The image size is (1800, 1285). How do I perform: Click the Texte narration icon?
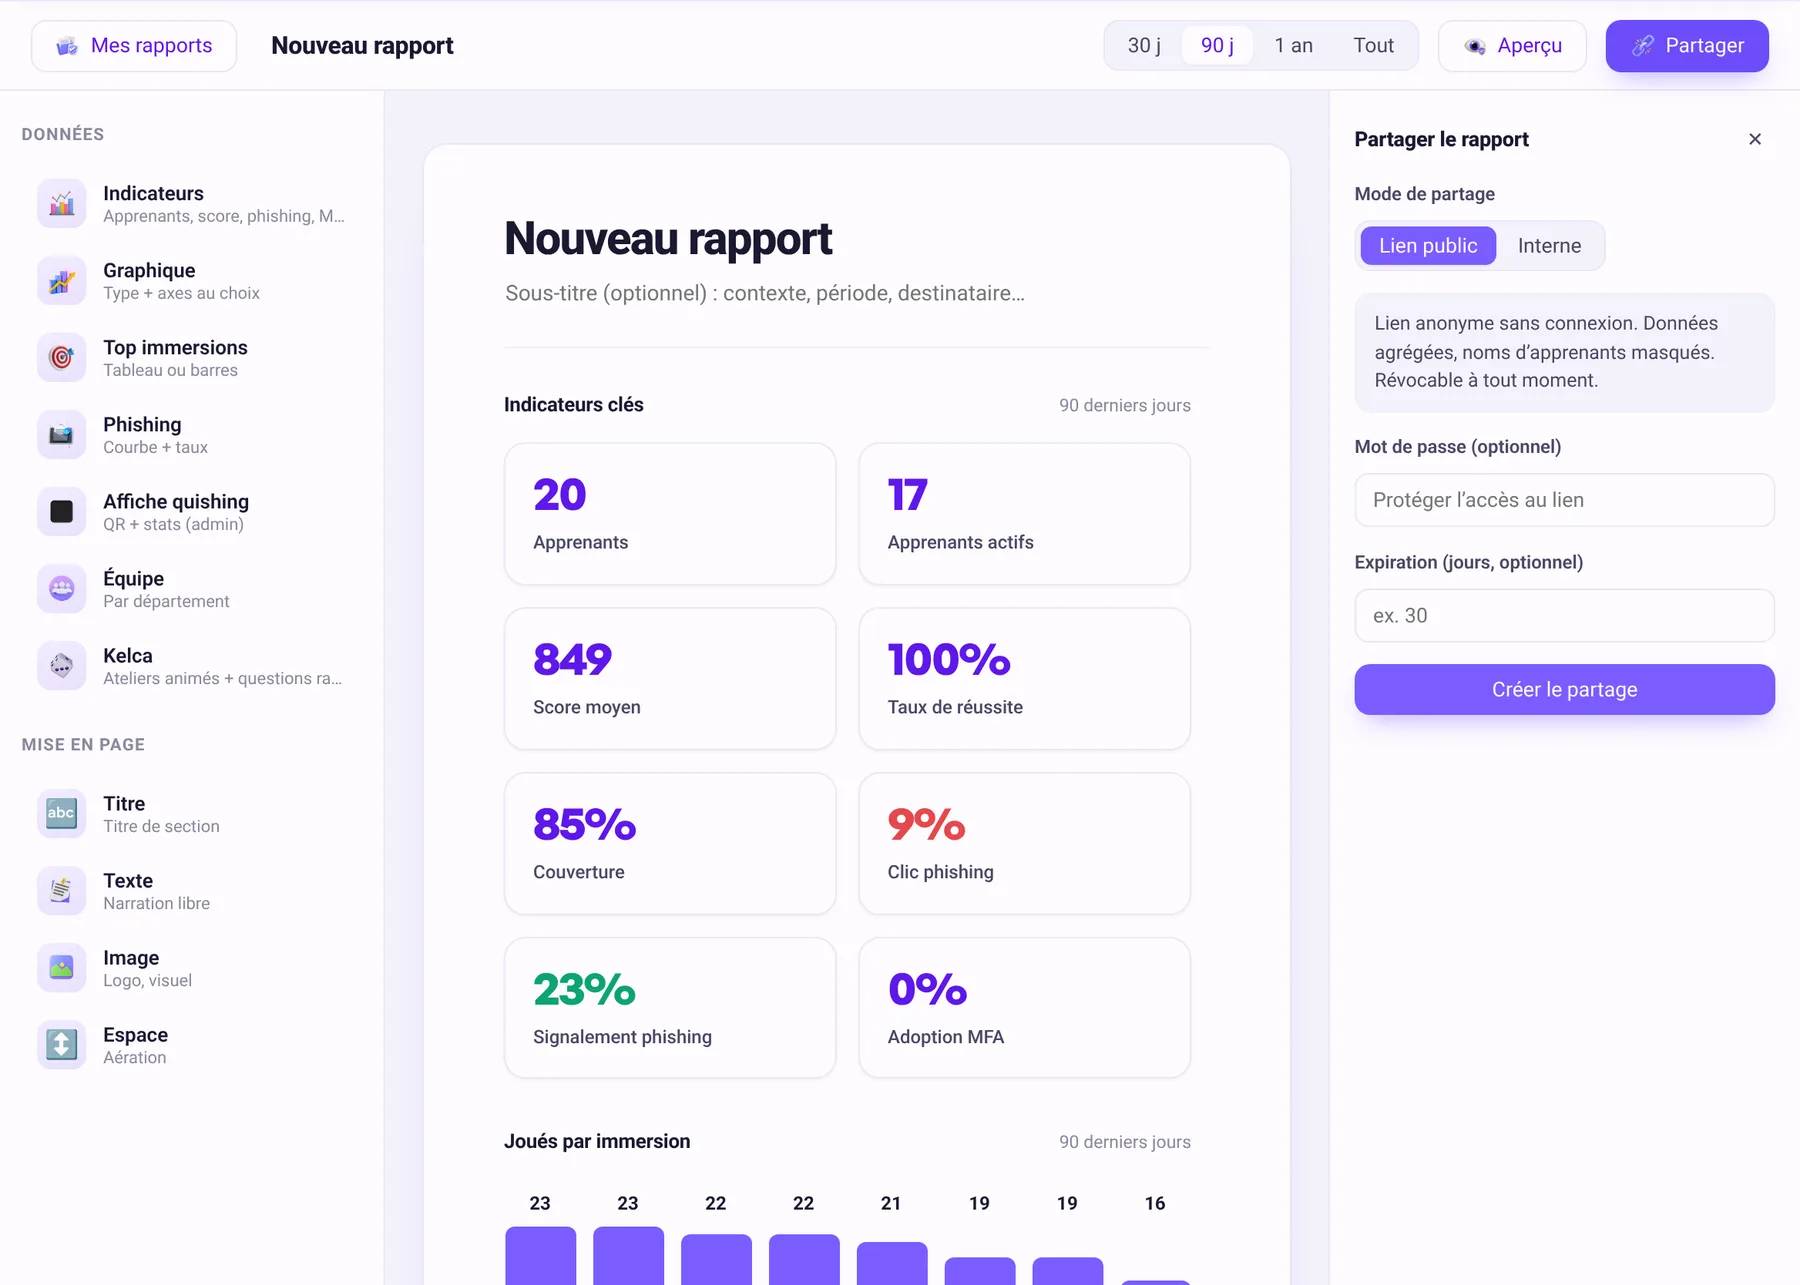tap(62, 891)
